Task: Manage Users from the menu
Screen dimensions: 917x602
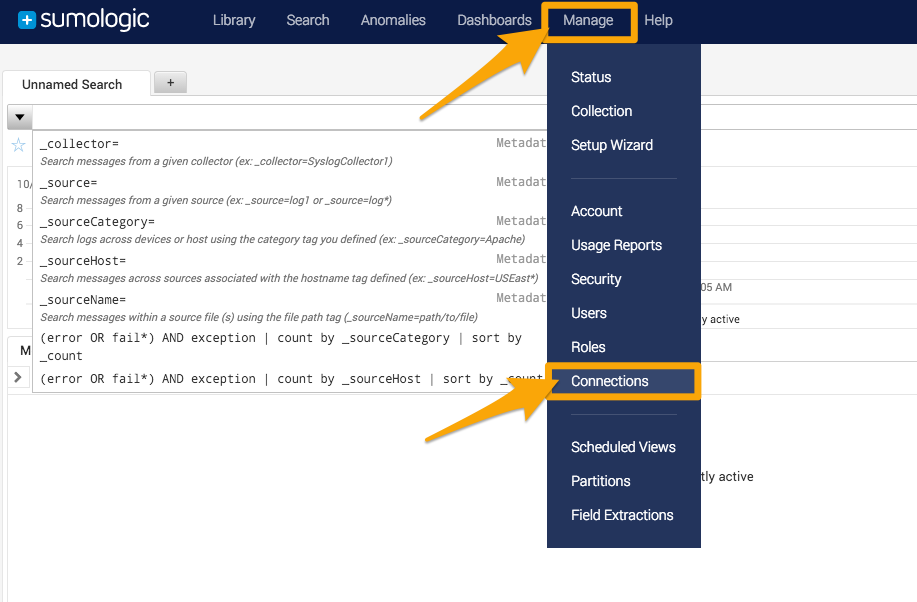Action: point(588,313)
